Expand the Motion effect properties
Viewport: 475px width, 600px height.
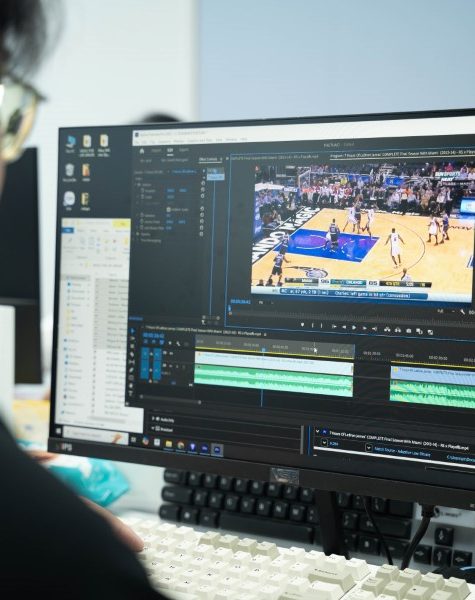[x=135, y=185]
